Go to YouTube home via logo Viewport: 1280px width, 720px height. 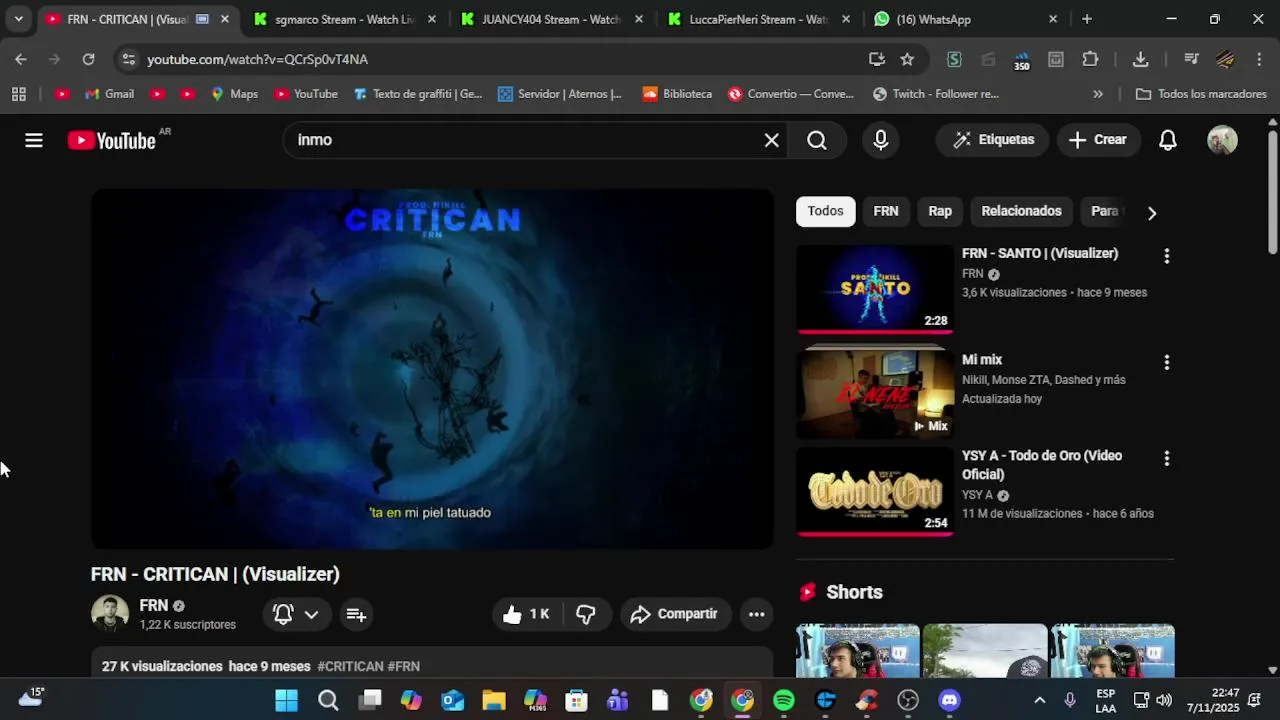111,141
